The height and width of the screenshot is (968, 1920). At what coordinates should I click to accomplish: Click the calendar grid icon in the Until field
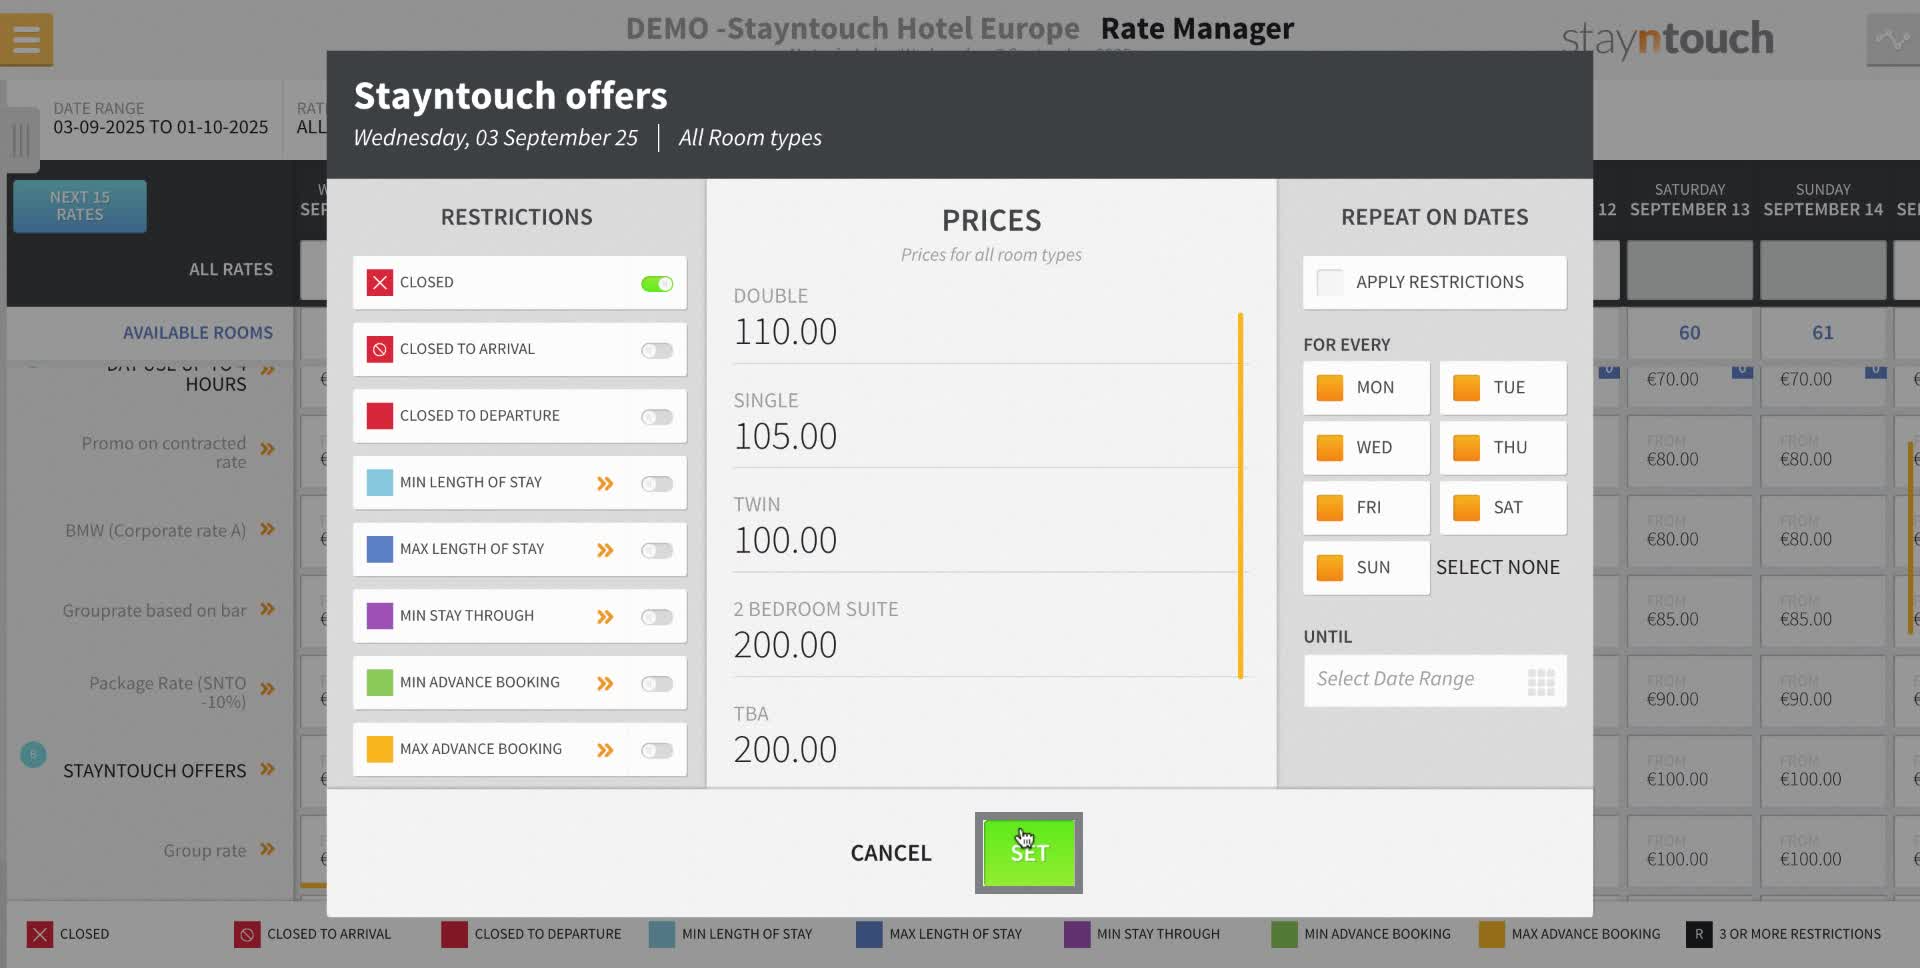pos(1541,682)
